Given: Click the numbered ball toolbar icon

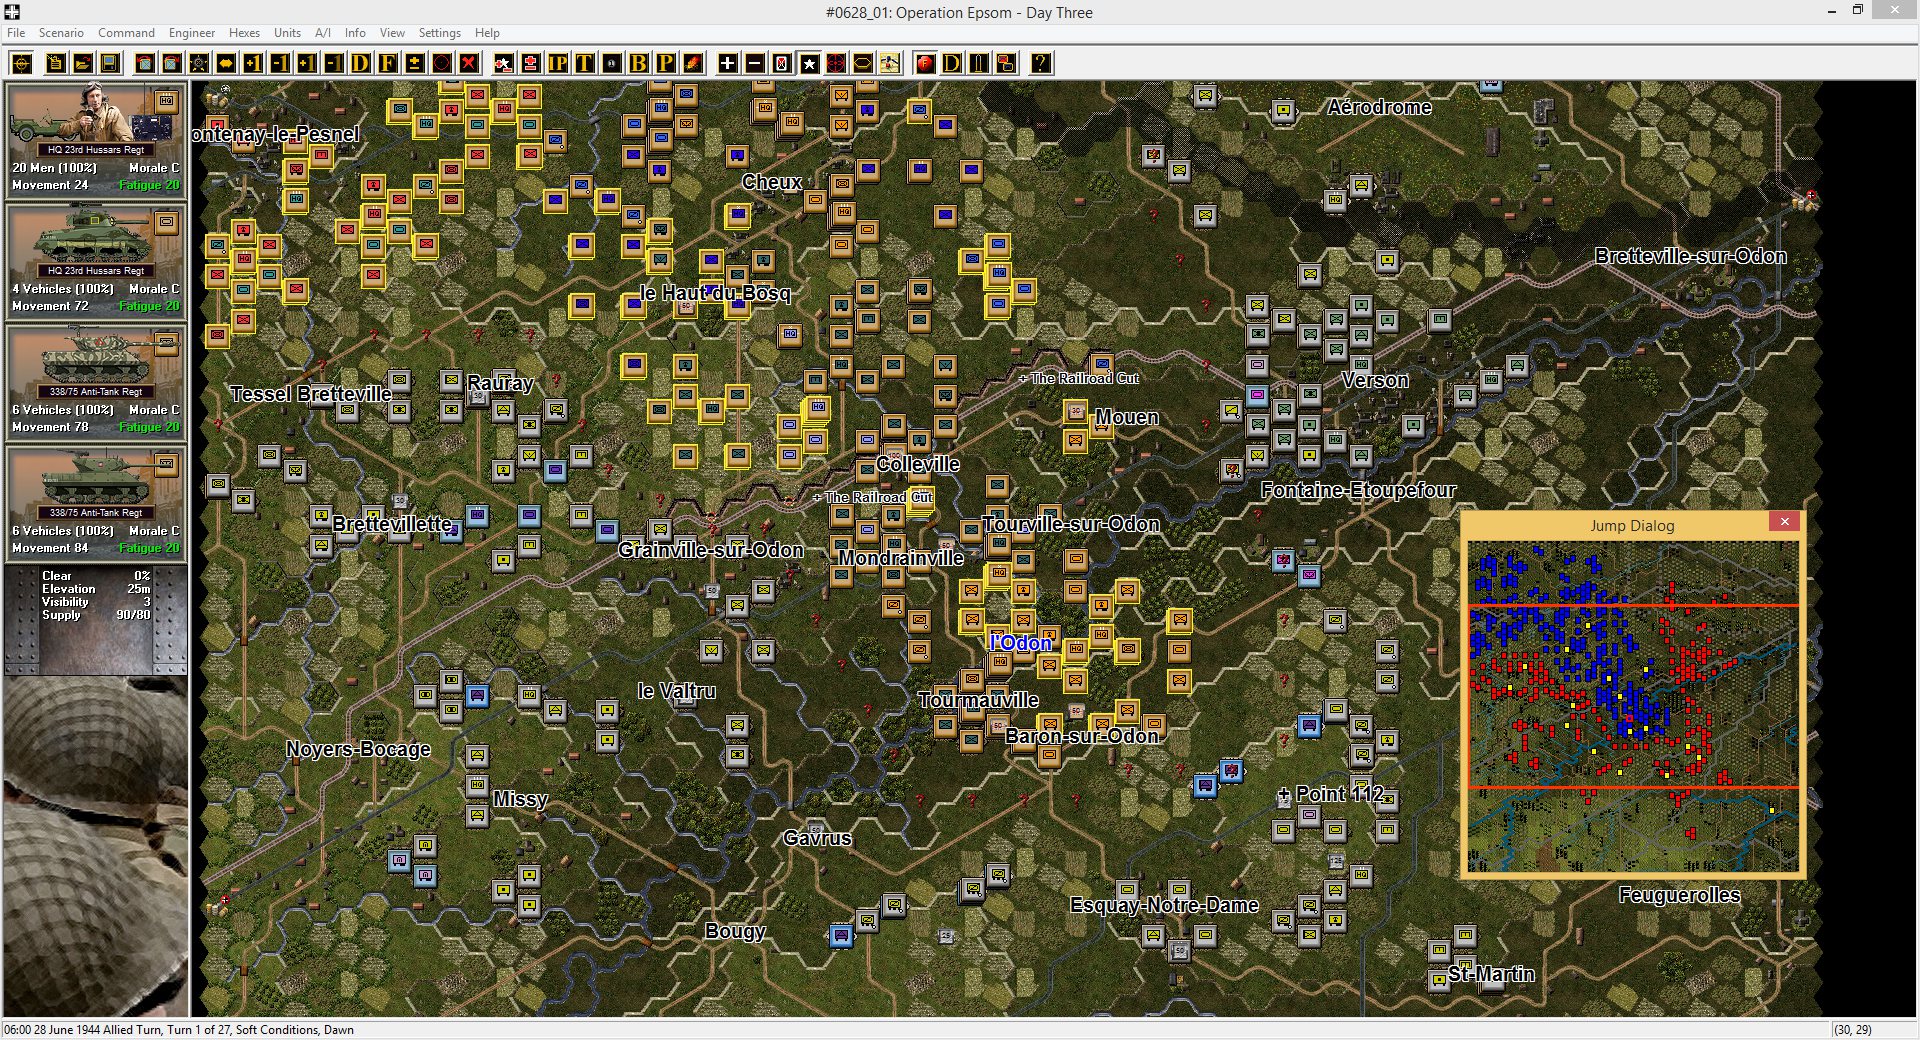Looking at the screenshot, I should 611,64.
